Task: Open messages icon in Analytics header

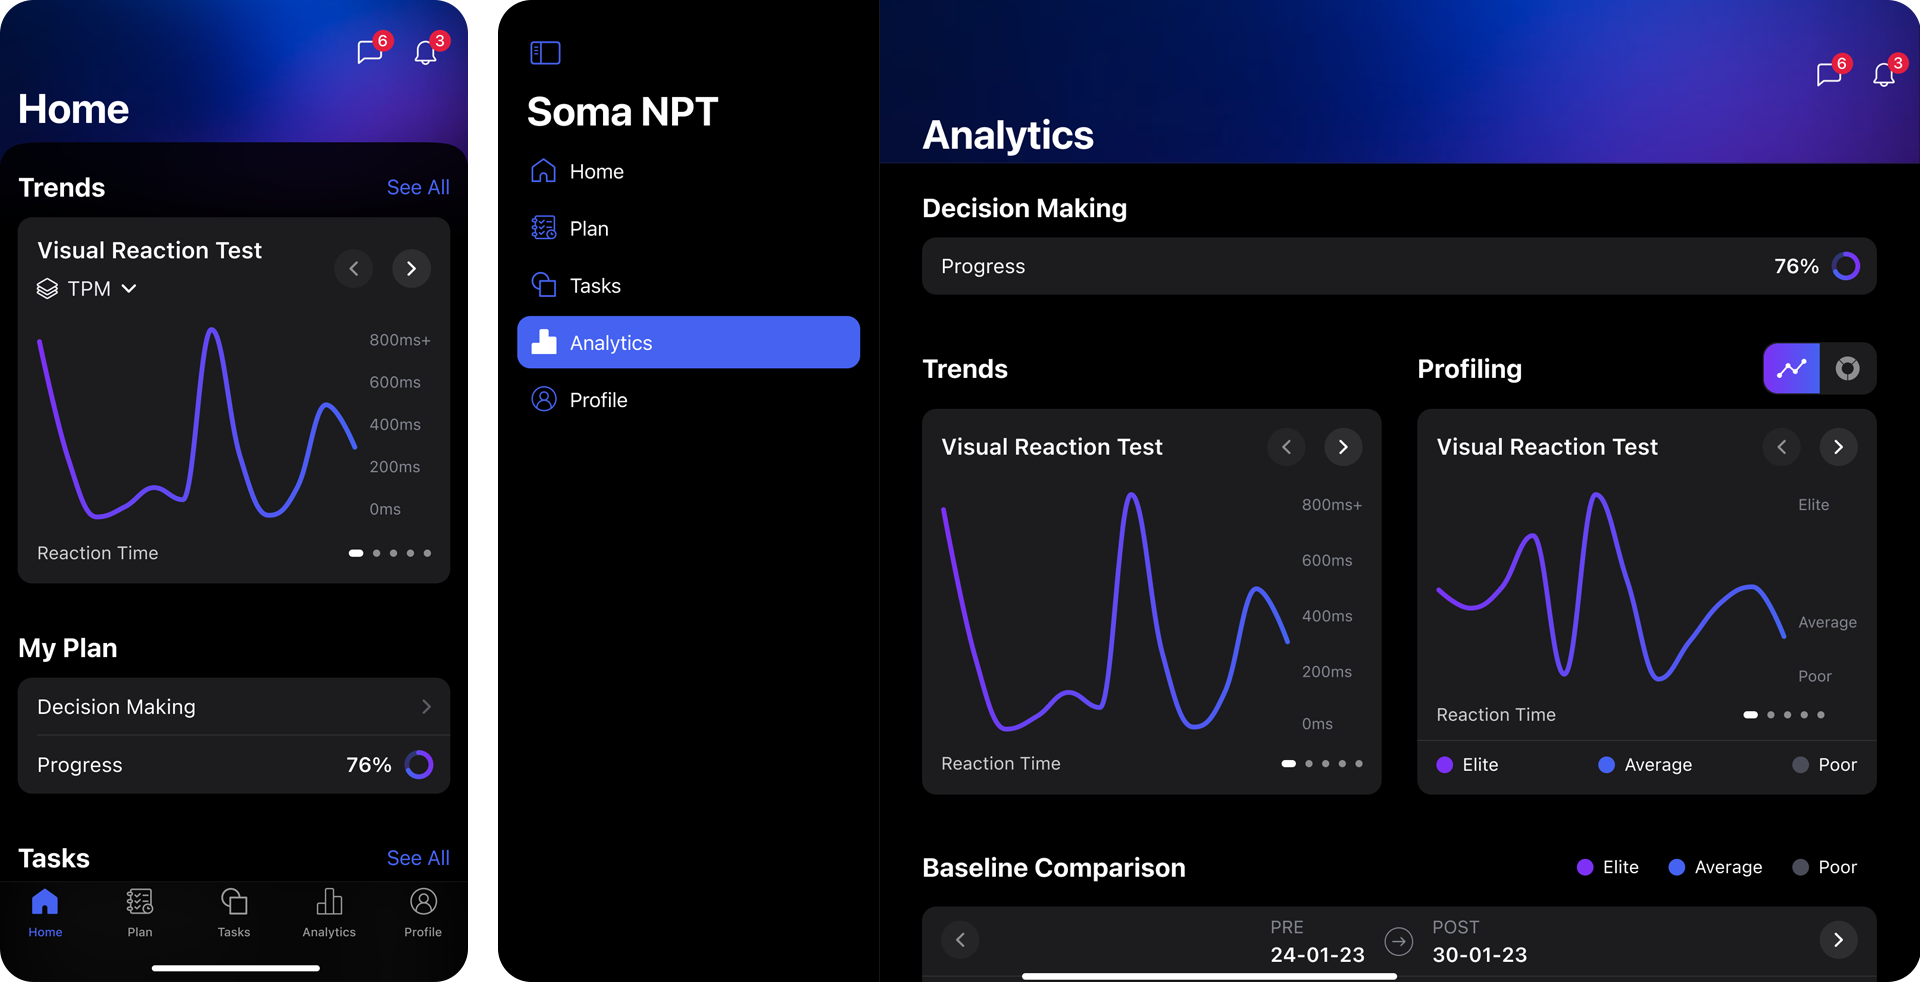Action: pyautogui.click(x=1829, y=74)
